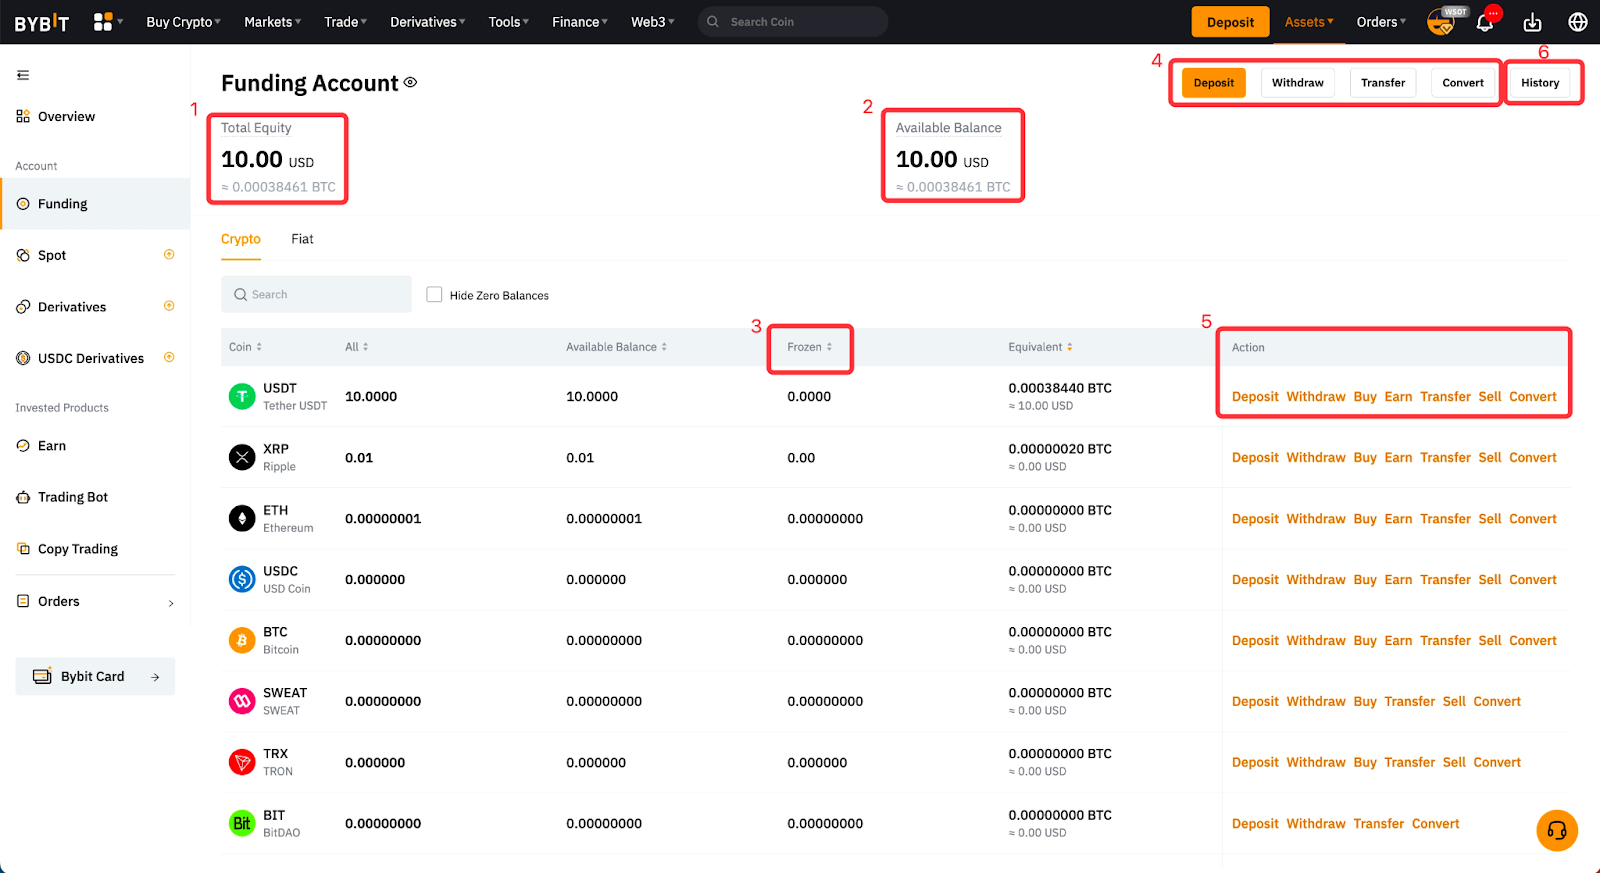
Task: Click the plus icon beside USDC Derivatives
Action: pyautogui.click(x=169, y=357)
